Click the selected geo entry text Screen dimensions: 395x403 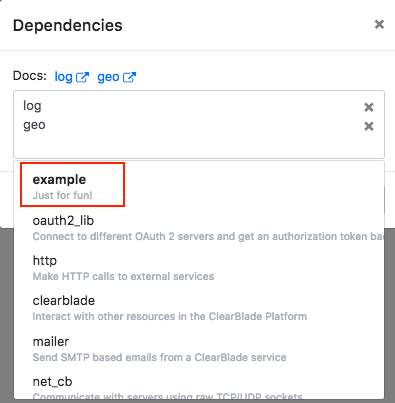point(34,125)
